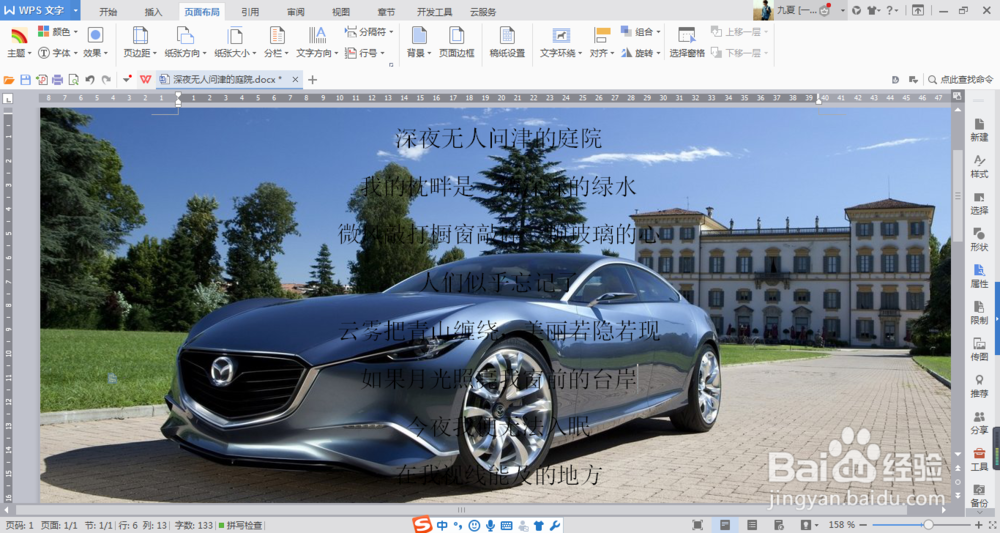This screenshot has height=533, width=1000.
Task: Expand the 旋转 rotate dropdown
Action: coord(640,53)
